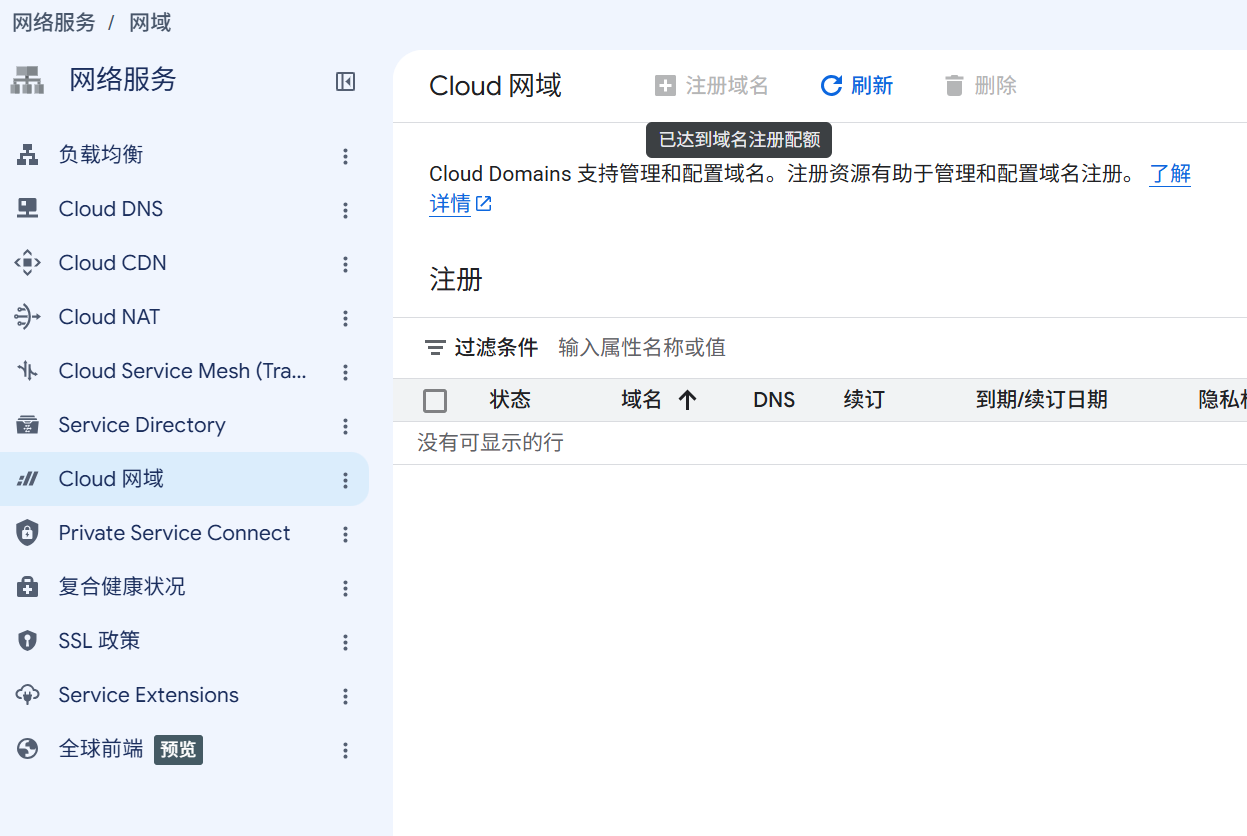Open the more menu for Cloud CDN
The width and height of the screenshot is (1247, 836).
tap(345, 264)
